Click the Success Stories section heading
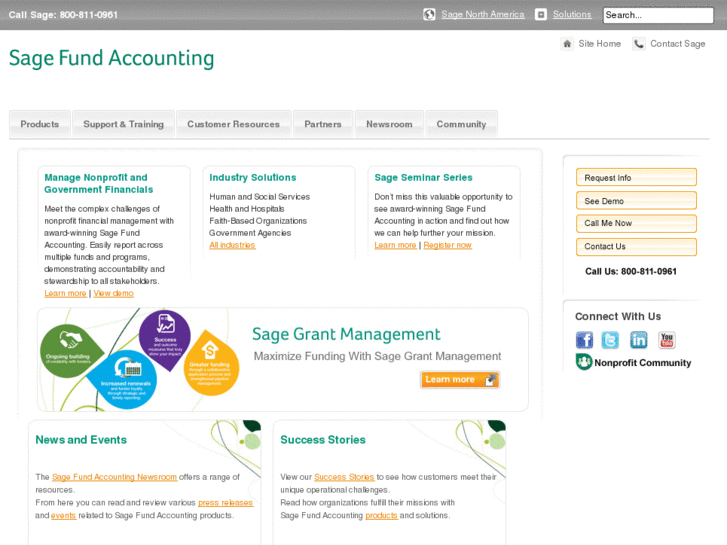727x545 pixels. 323,440
